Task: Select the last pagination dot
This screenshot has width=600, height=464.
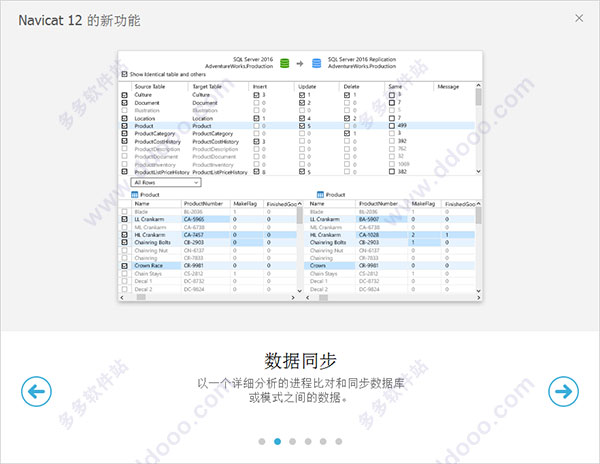Action: coord(339,441)
